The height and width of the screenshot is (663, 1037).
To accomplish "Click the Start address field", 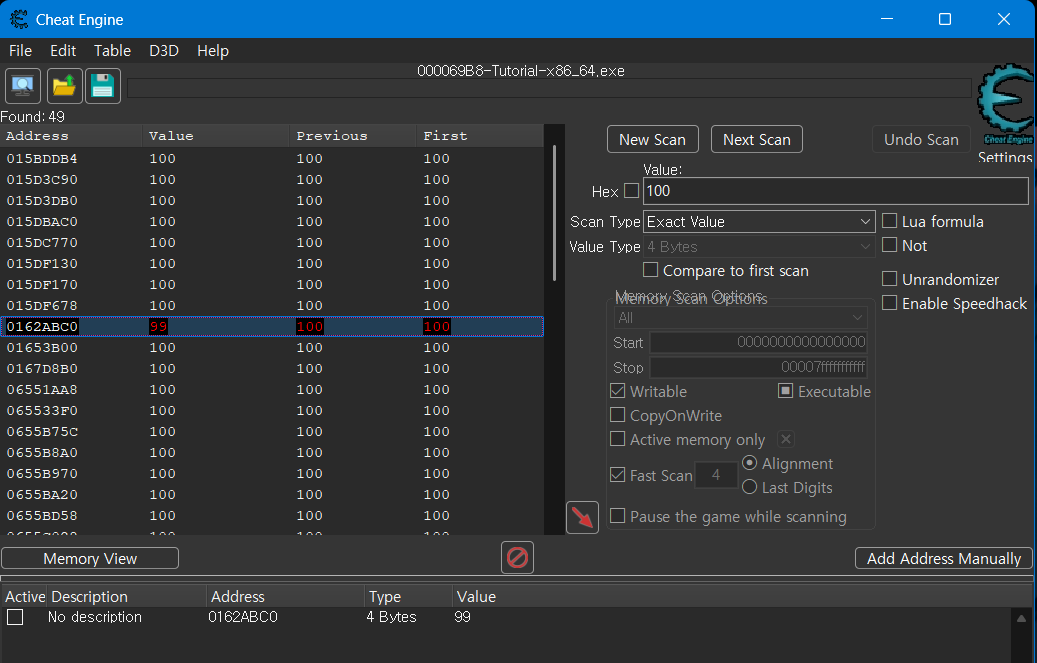I will coord(759,342).
